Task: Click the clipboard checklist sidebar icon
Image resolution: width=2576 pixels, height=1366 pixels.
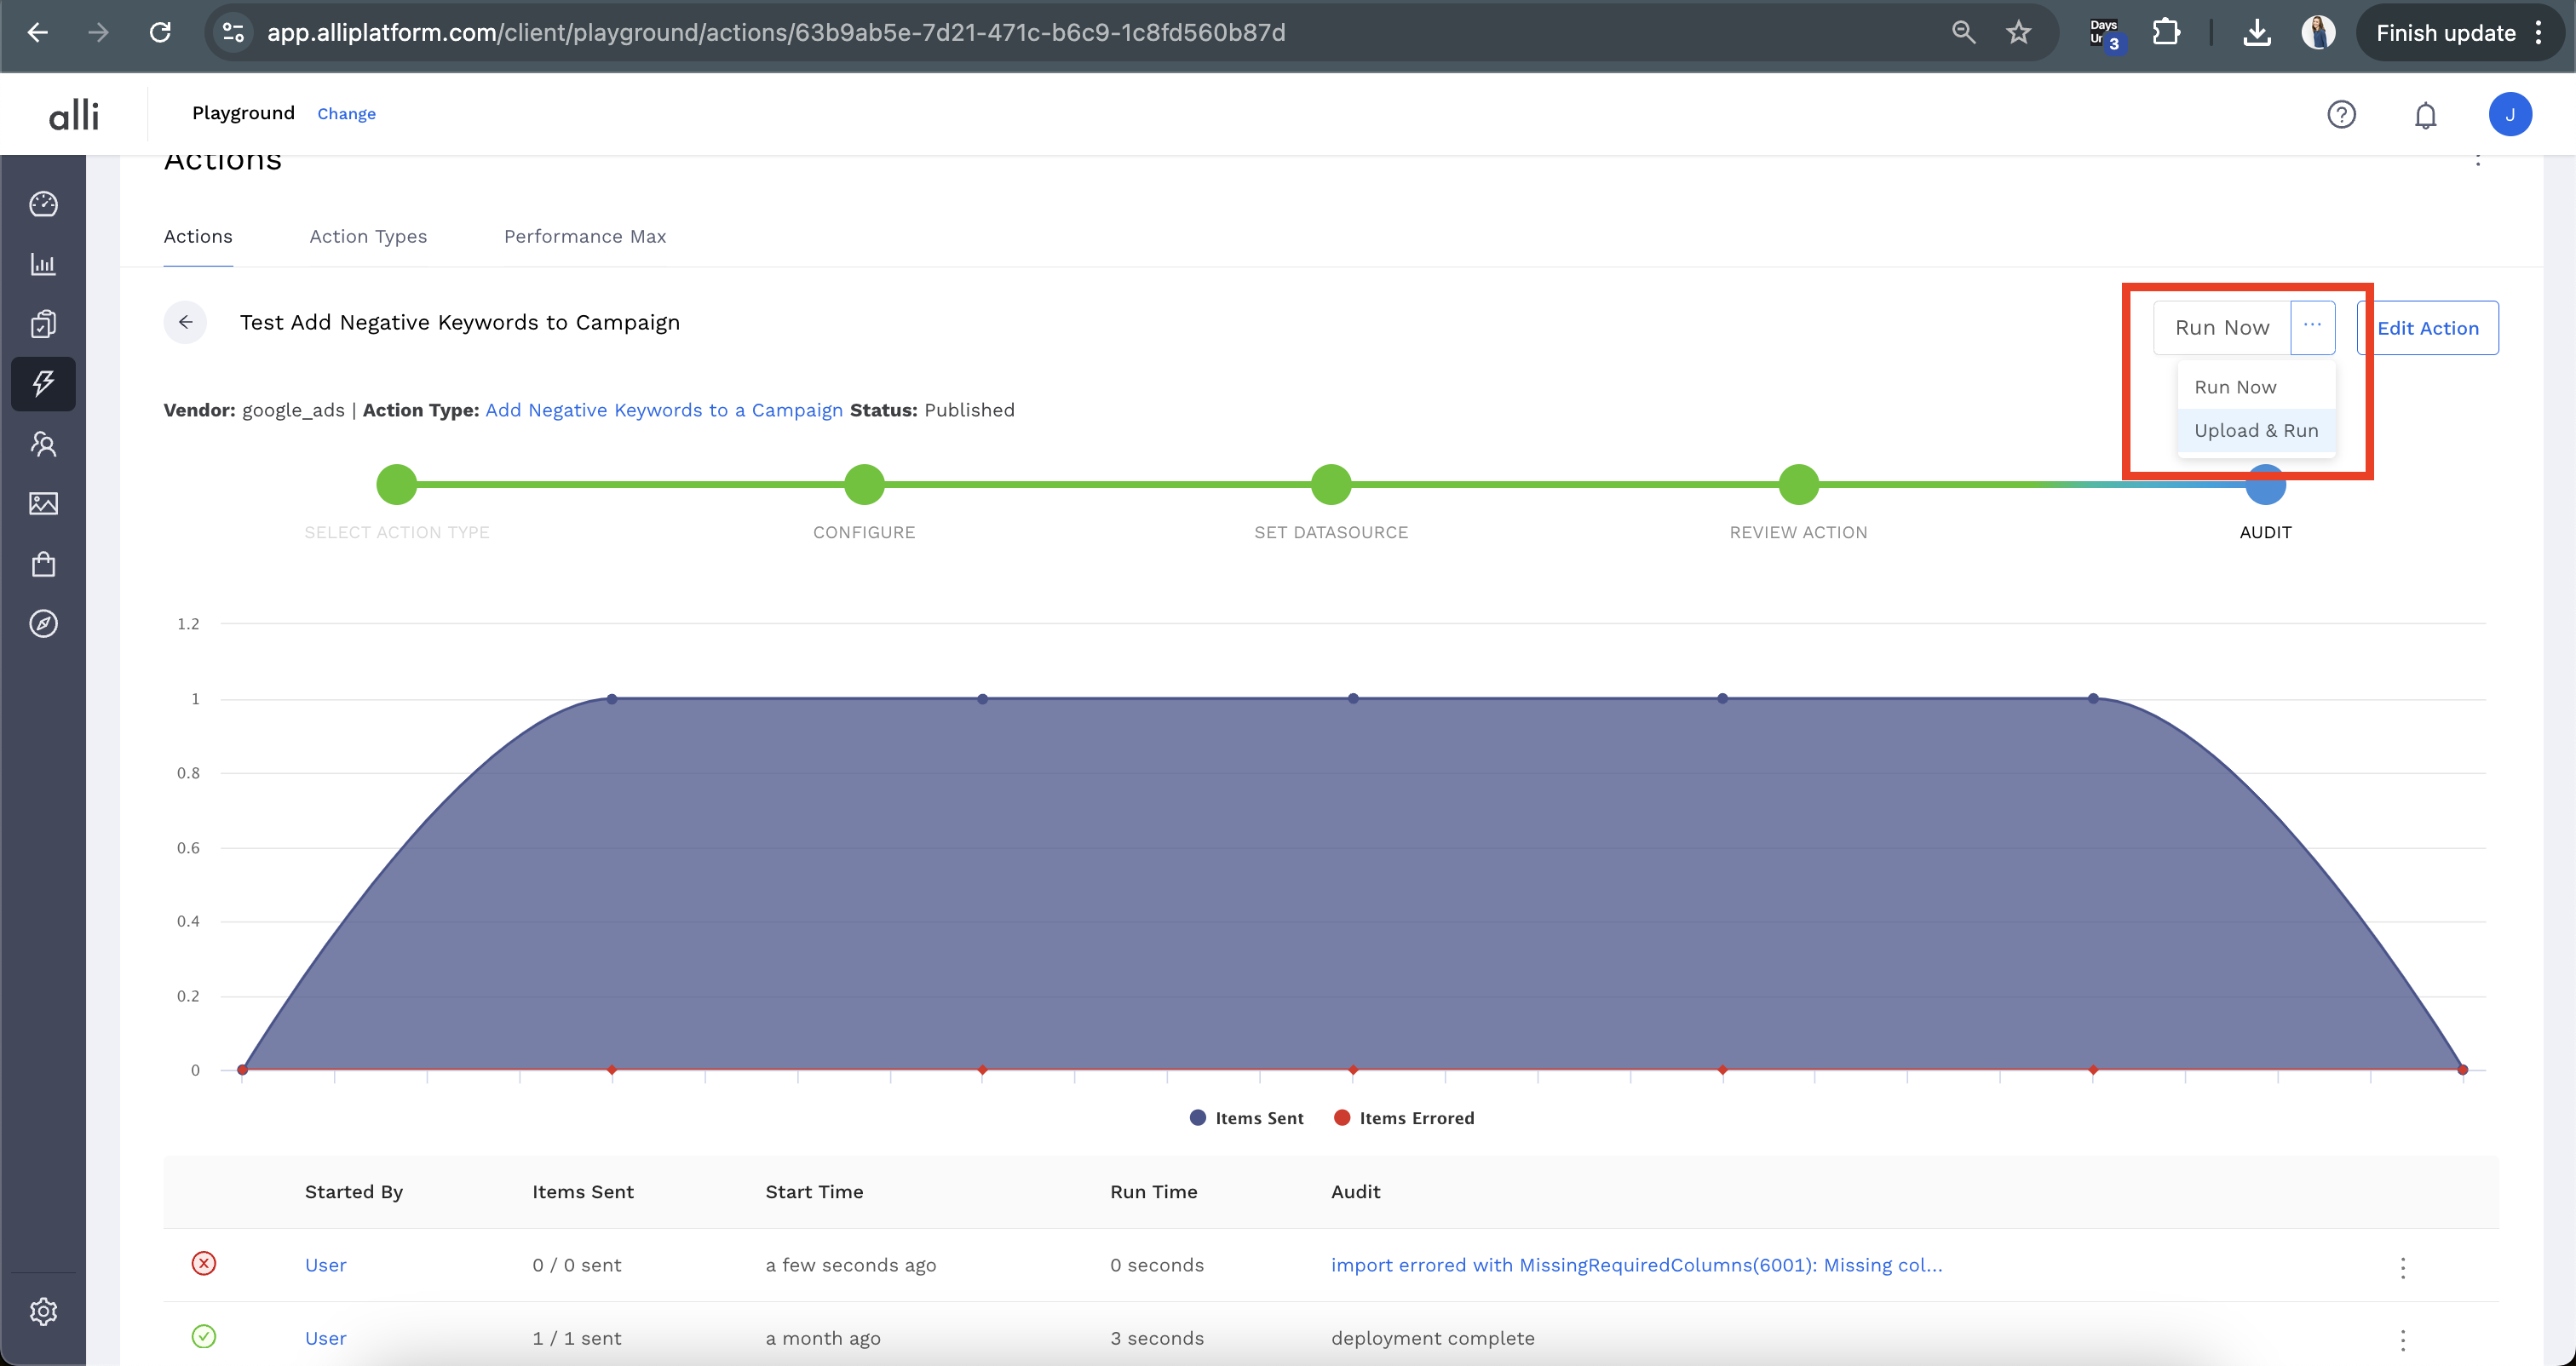Action: [43, 324]
